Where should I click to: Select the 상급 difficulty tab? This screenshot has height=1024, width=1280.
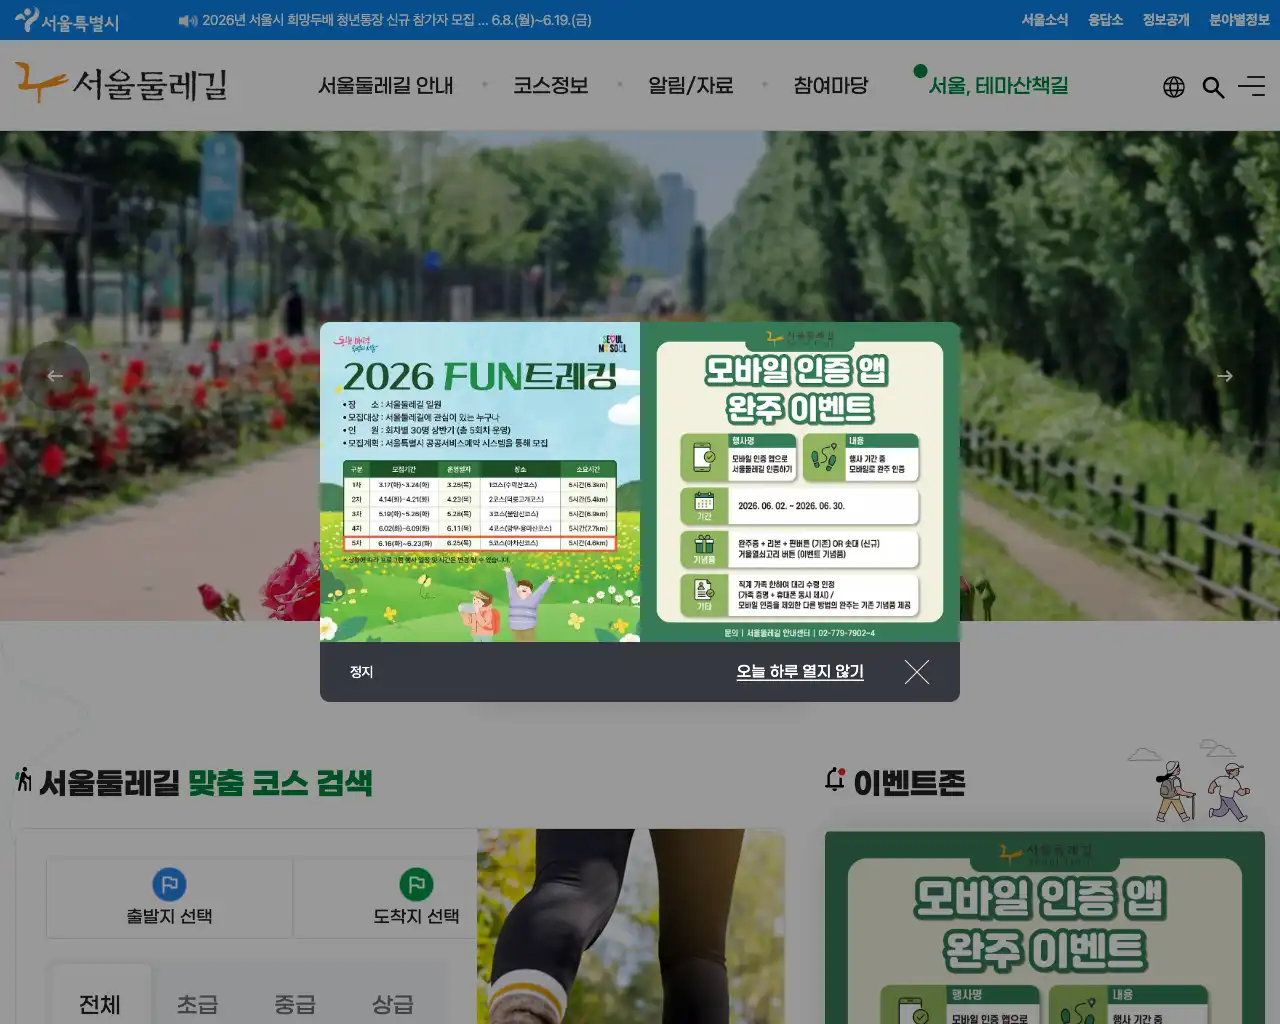pos(393,1003)
